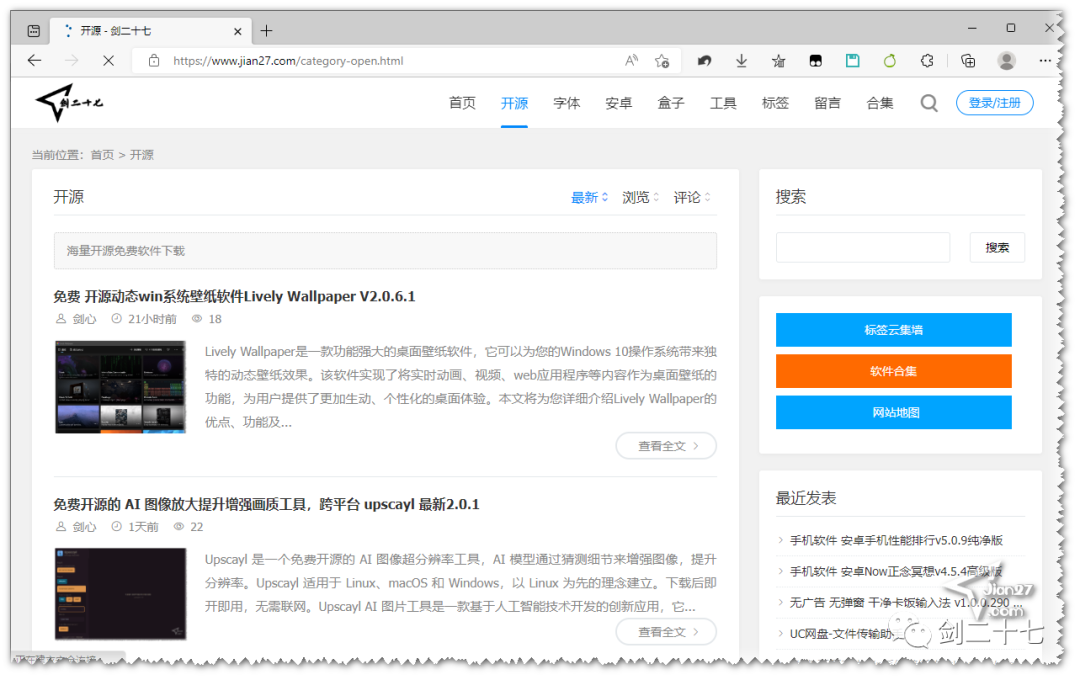The image size is (1080, 680).
Task: Open the browser profile avatar
Action: tap(1006, 61)
